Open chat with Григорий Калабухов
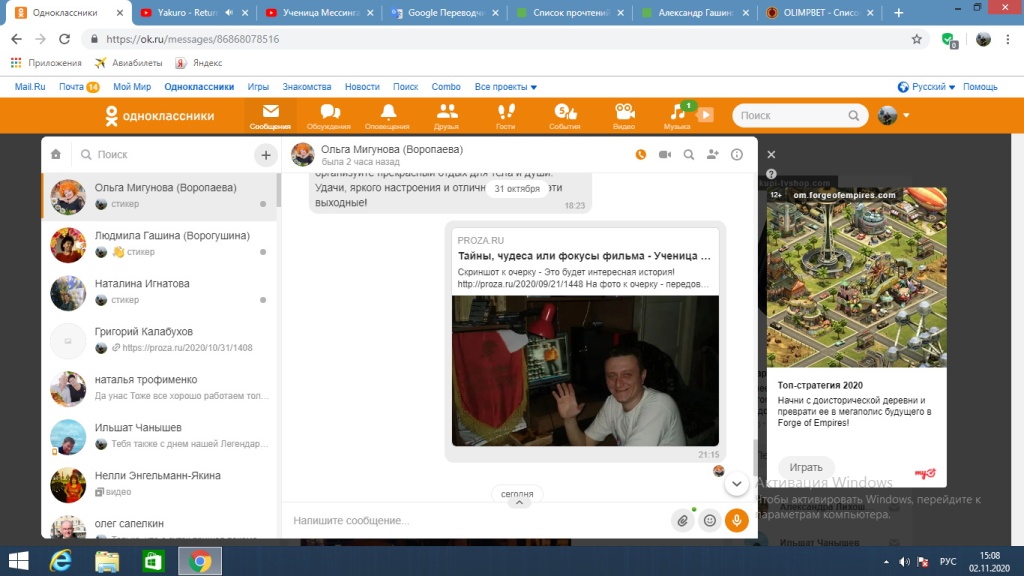1024x576 pixels. pyautogui.click(x=159, y=340)
